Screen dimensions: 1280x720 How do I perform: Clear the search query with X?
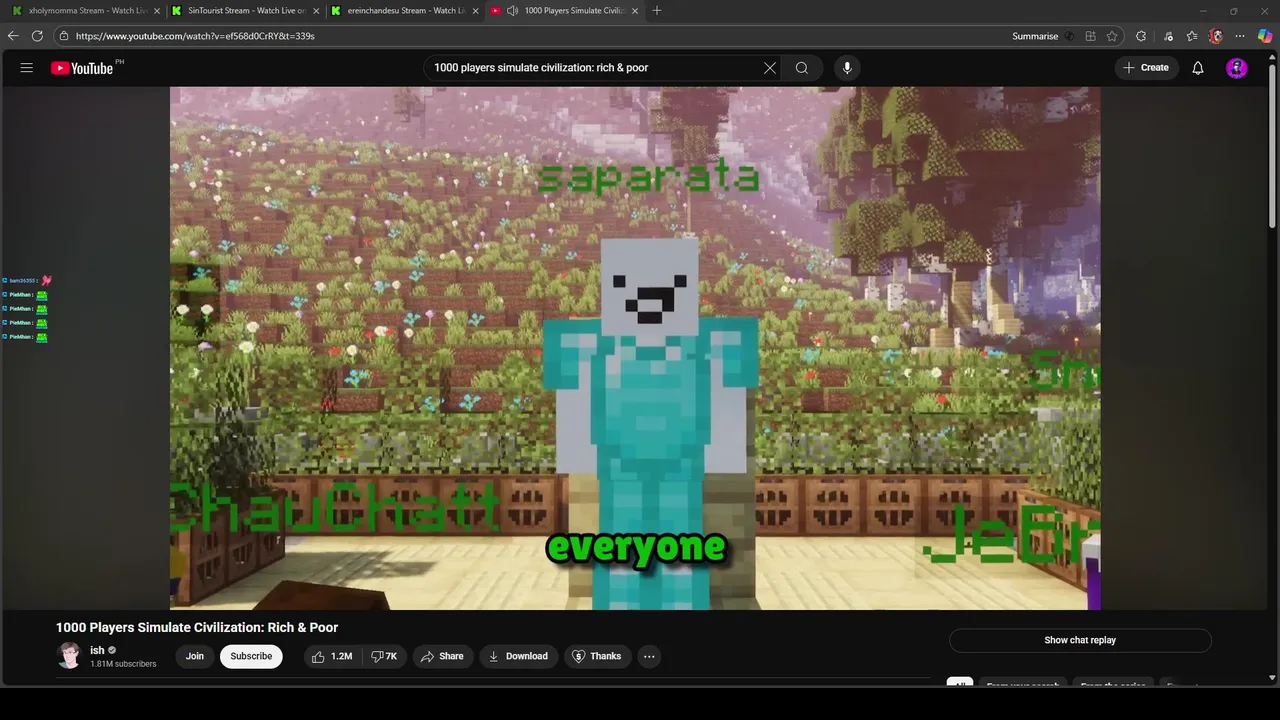pos(769,68)
